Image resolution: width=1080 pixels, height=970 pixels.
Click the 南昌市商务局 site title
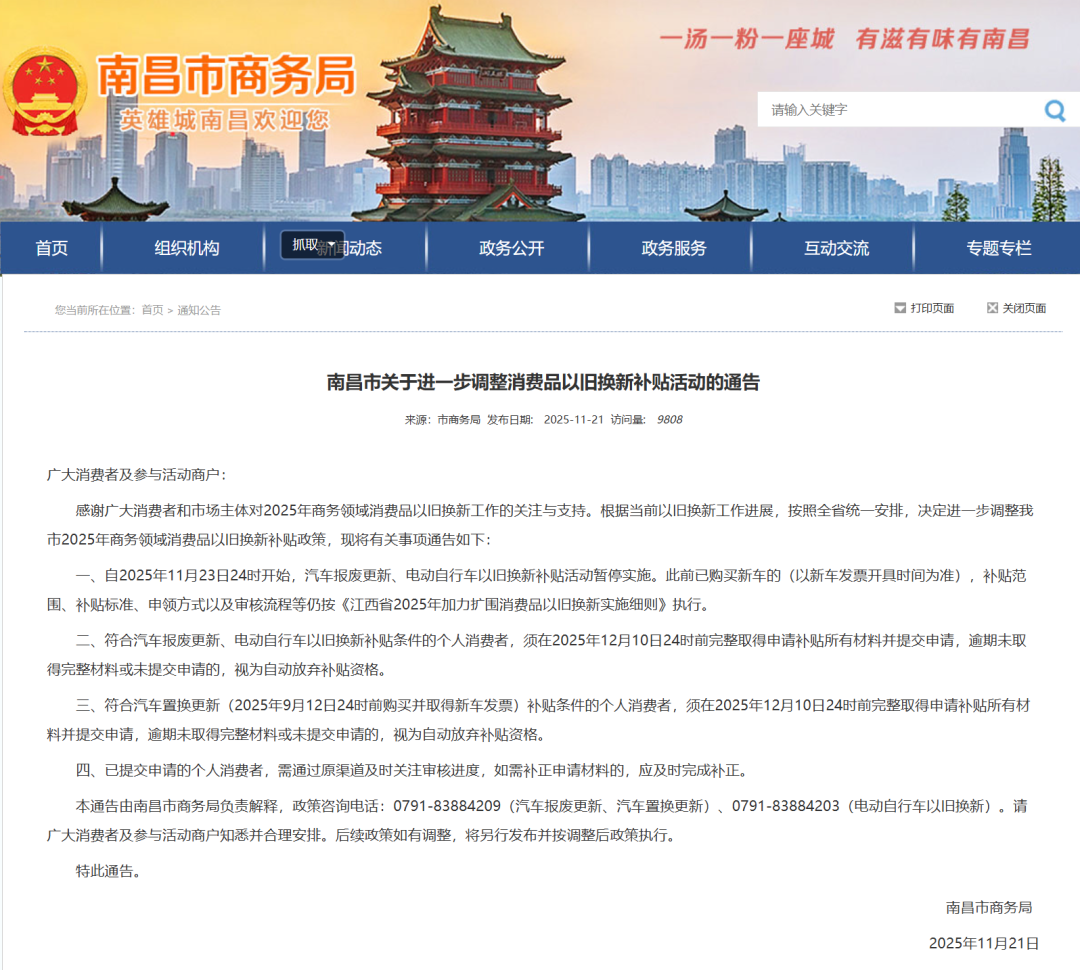[x=227, y=75]
